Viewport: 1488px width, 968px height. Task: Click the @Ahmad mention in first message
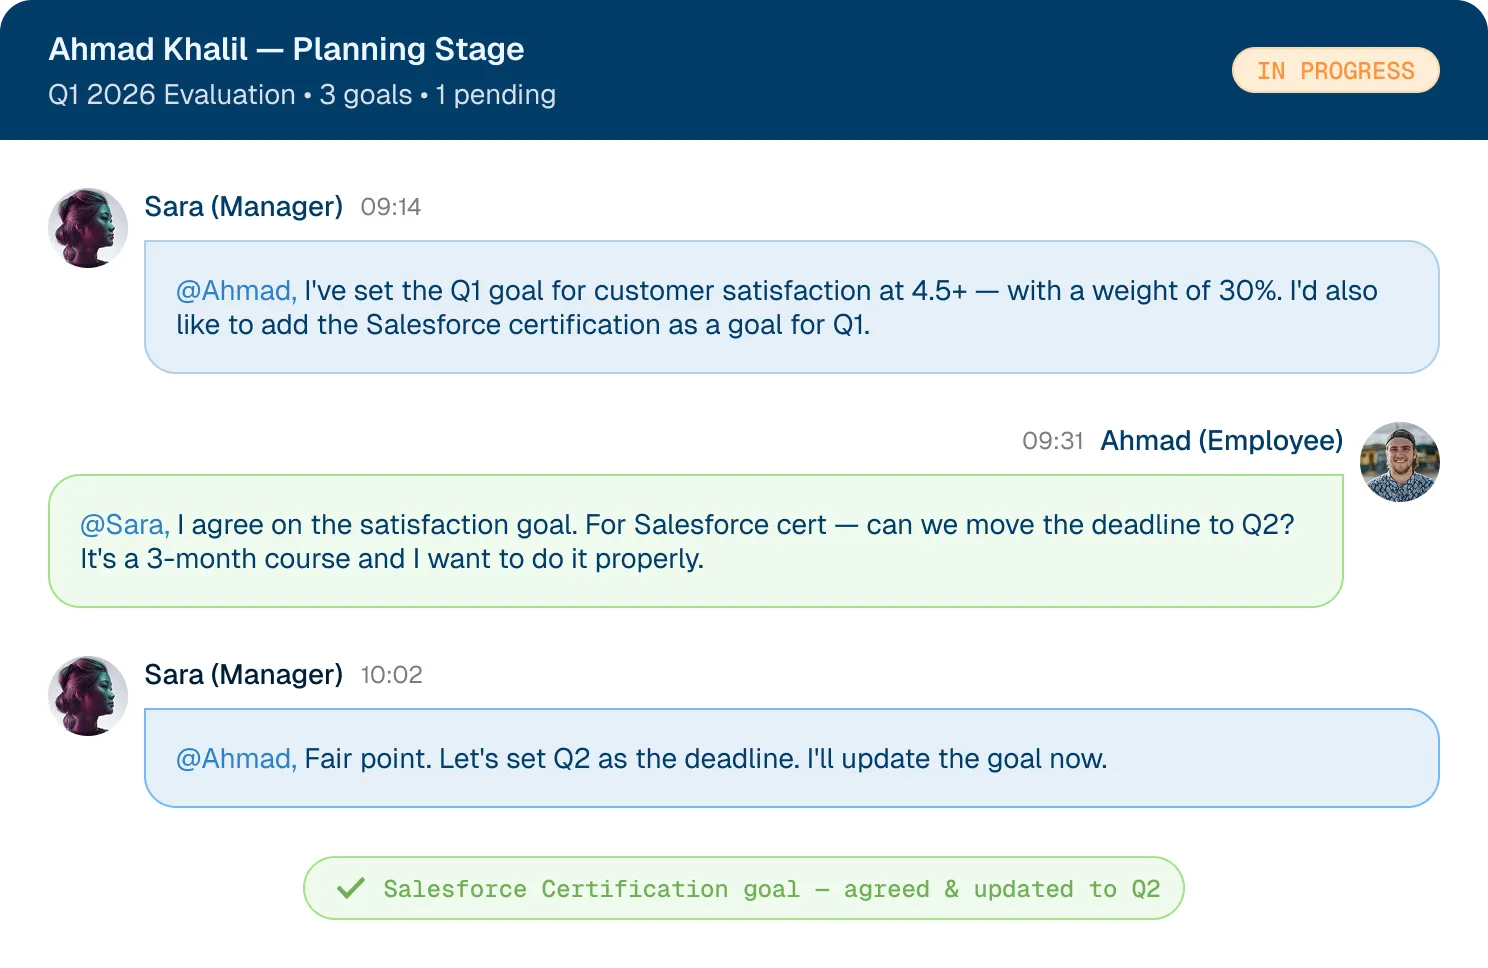236,291
